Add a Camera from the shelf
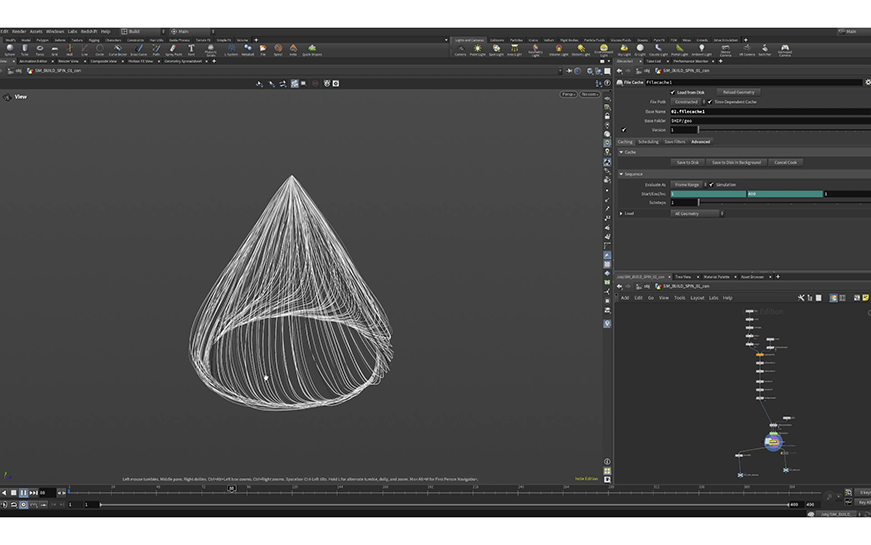Viewport: 871px width, 545px height. (460, 49)
